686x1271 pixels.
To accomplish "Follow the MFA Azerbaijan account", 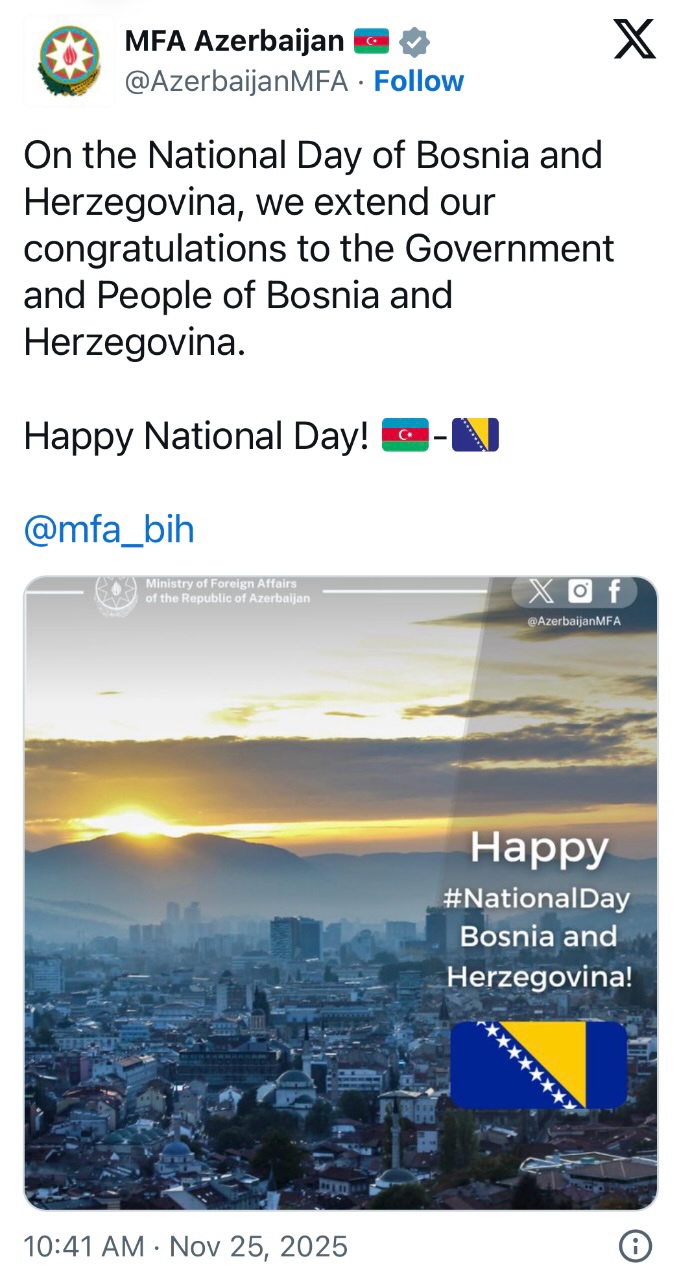I will 418,81.
